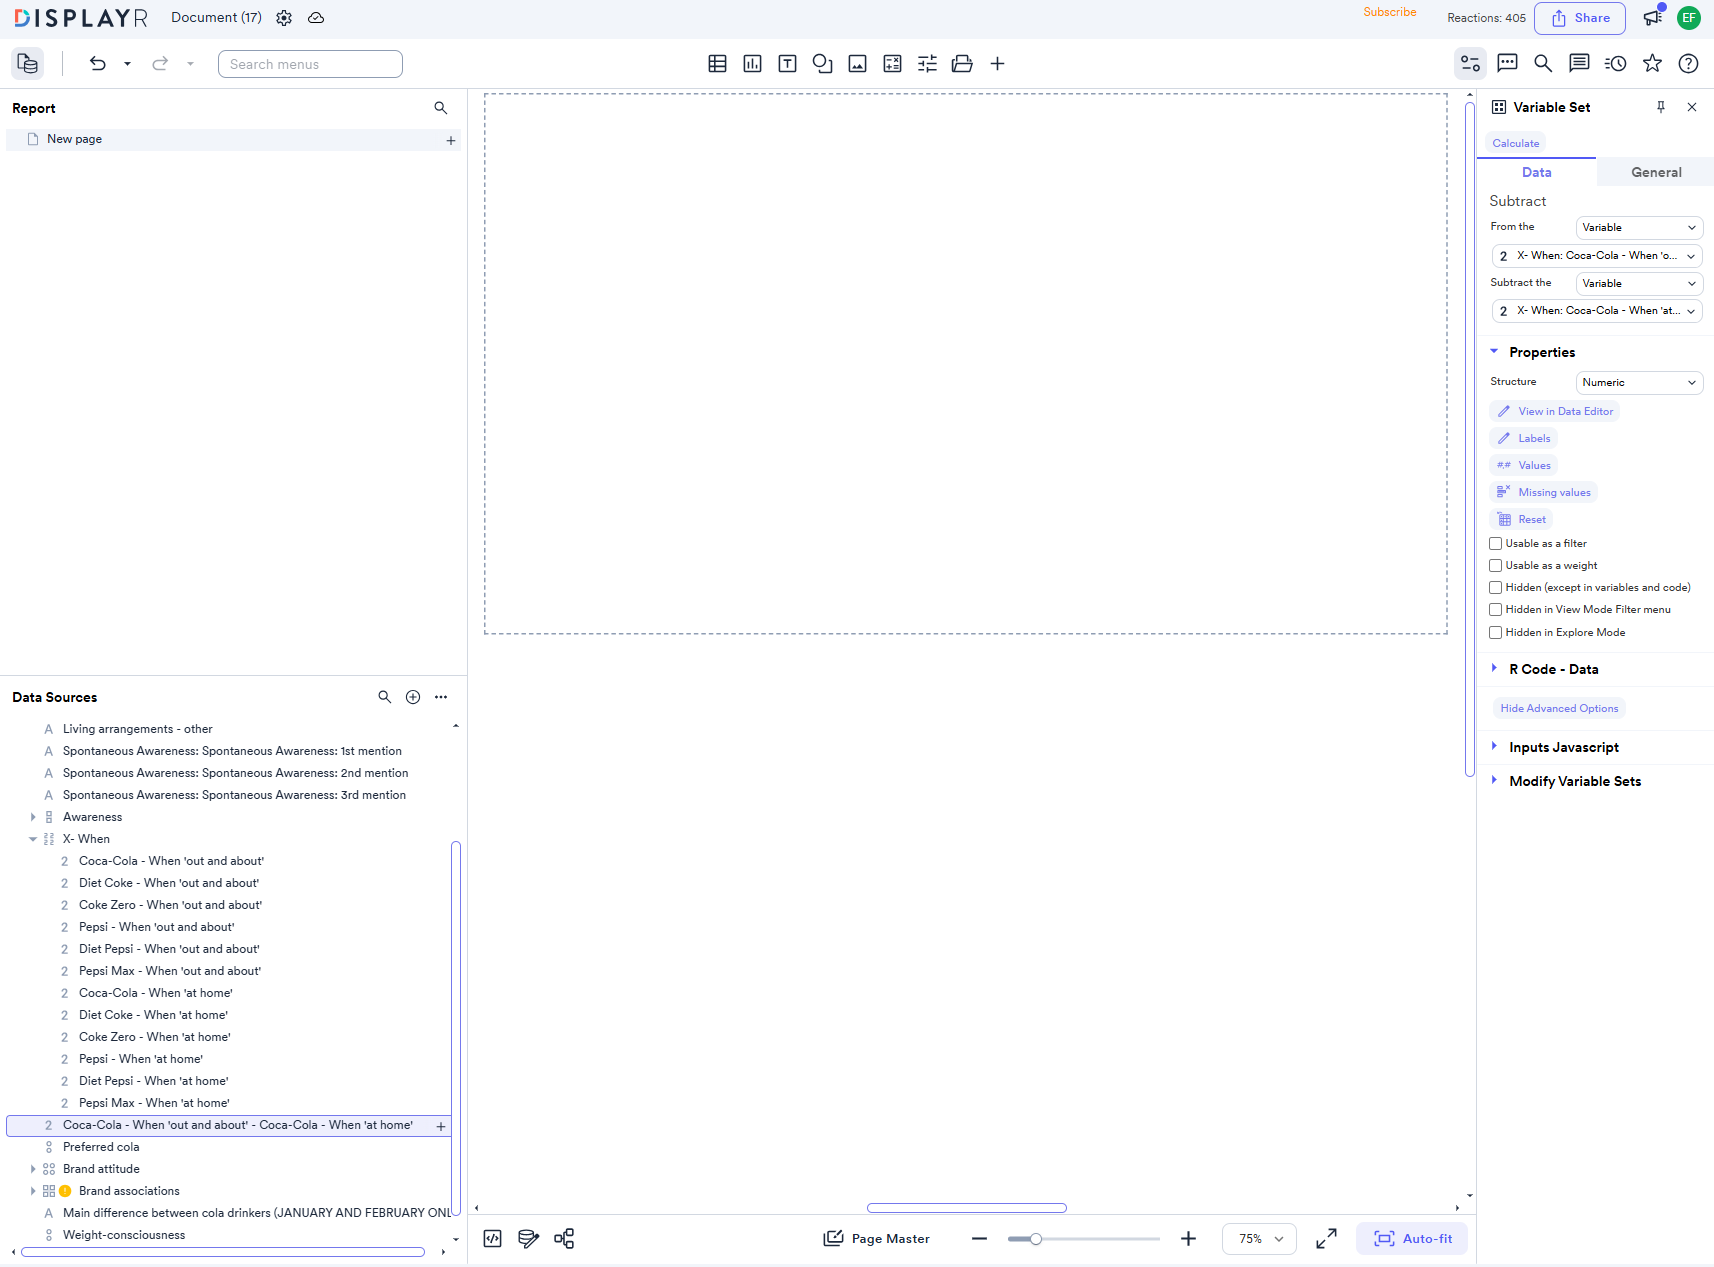The width and height of the screenshot is (1714, 1267).
Task: Insert a new table from the toolbar
Action: pyautogui.click(x=718, y=63)
